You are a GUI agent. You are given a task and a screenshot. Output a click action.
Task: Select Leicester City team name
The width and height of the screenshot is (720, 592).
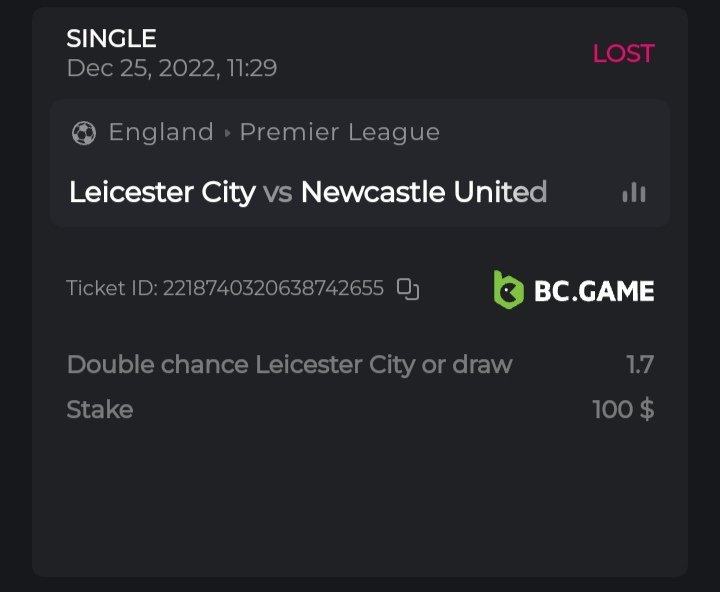click(162, 192)
